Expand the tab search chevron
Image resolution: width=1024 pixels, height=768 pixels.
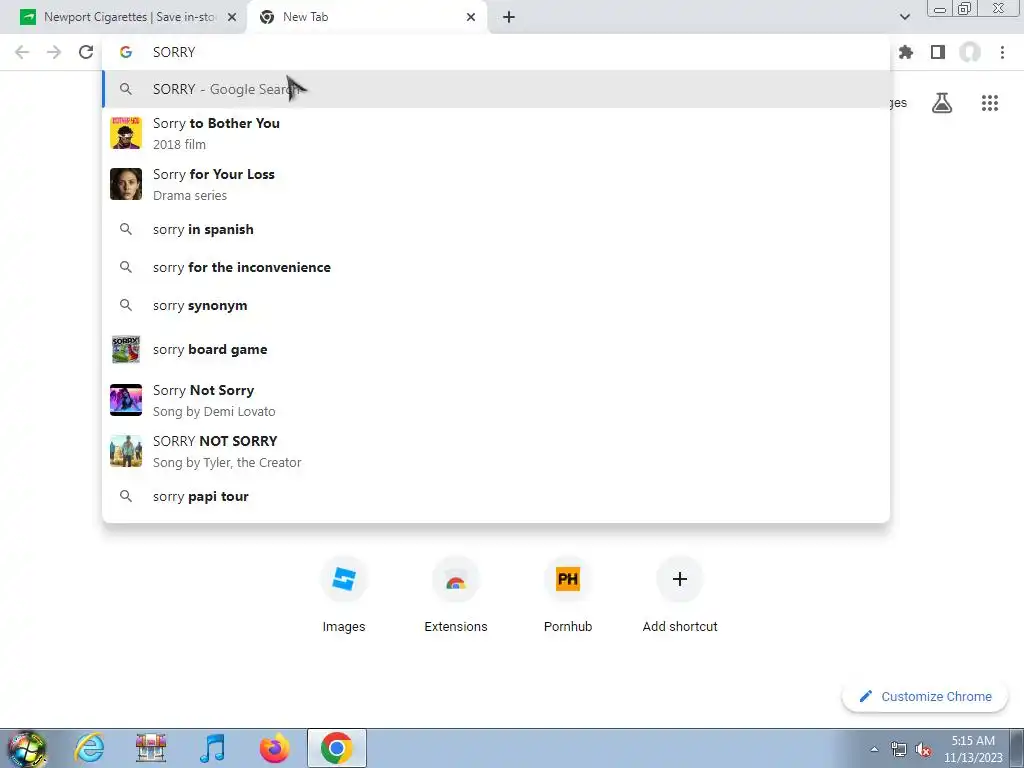[904, 17]
